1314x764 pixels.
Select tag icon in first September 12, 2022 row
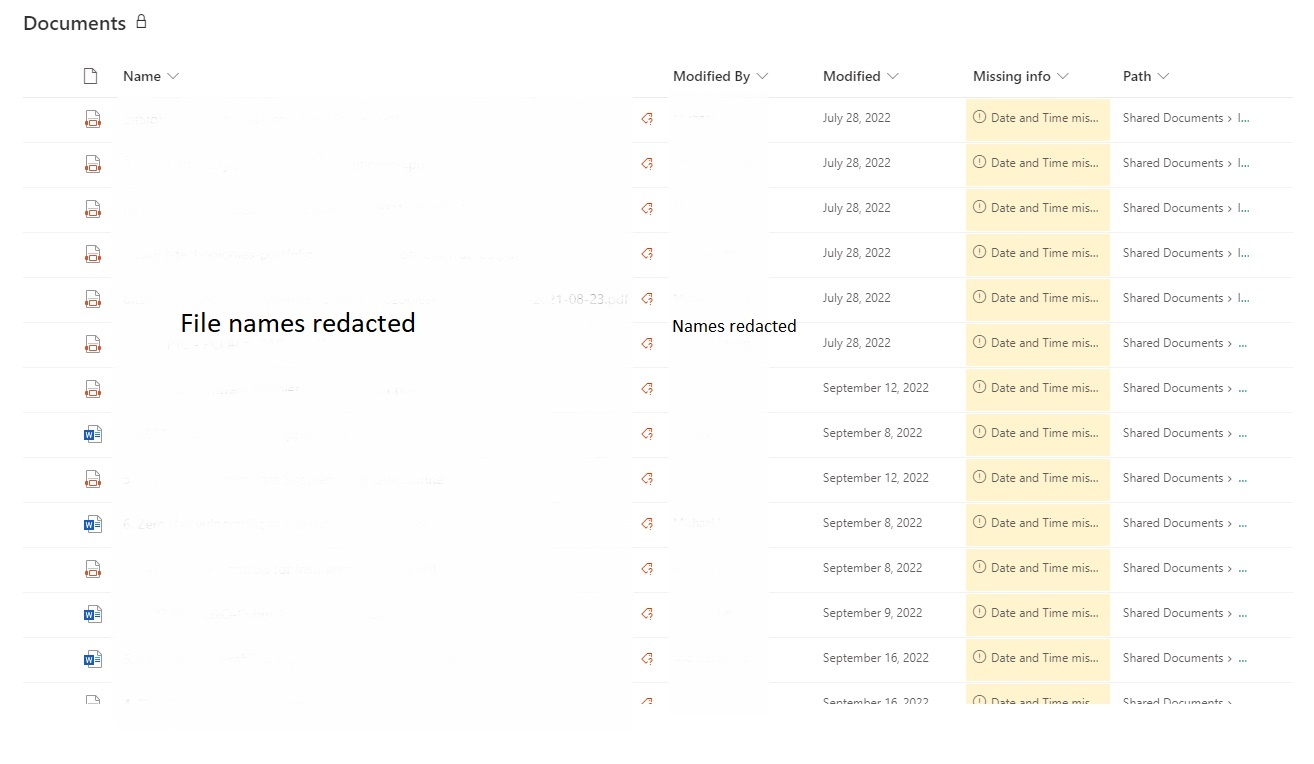coord(647,389)
